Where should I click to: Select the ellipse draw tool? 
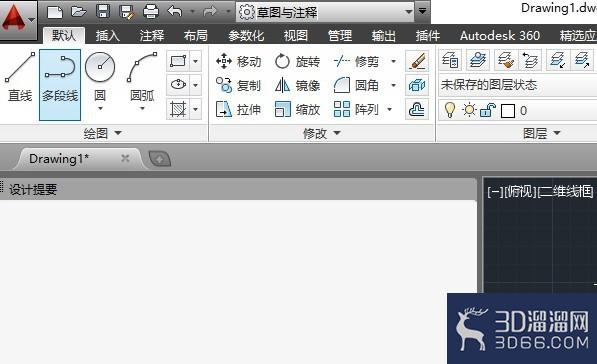pyautogui.click(x=178, y=85)
